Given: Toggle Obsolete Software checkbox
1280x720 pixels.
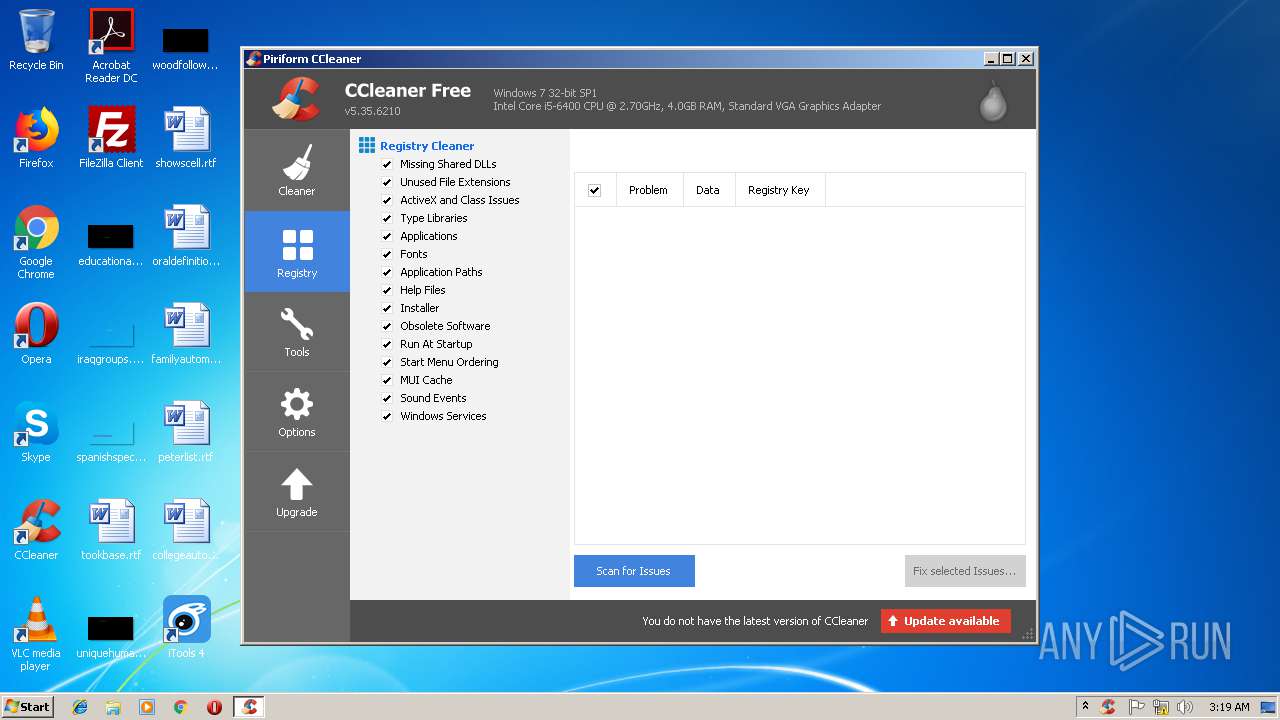Looking at the screenshot, I should 387,326.
